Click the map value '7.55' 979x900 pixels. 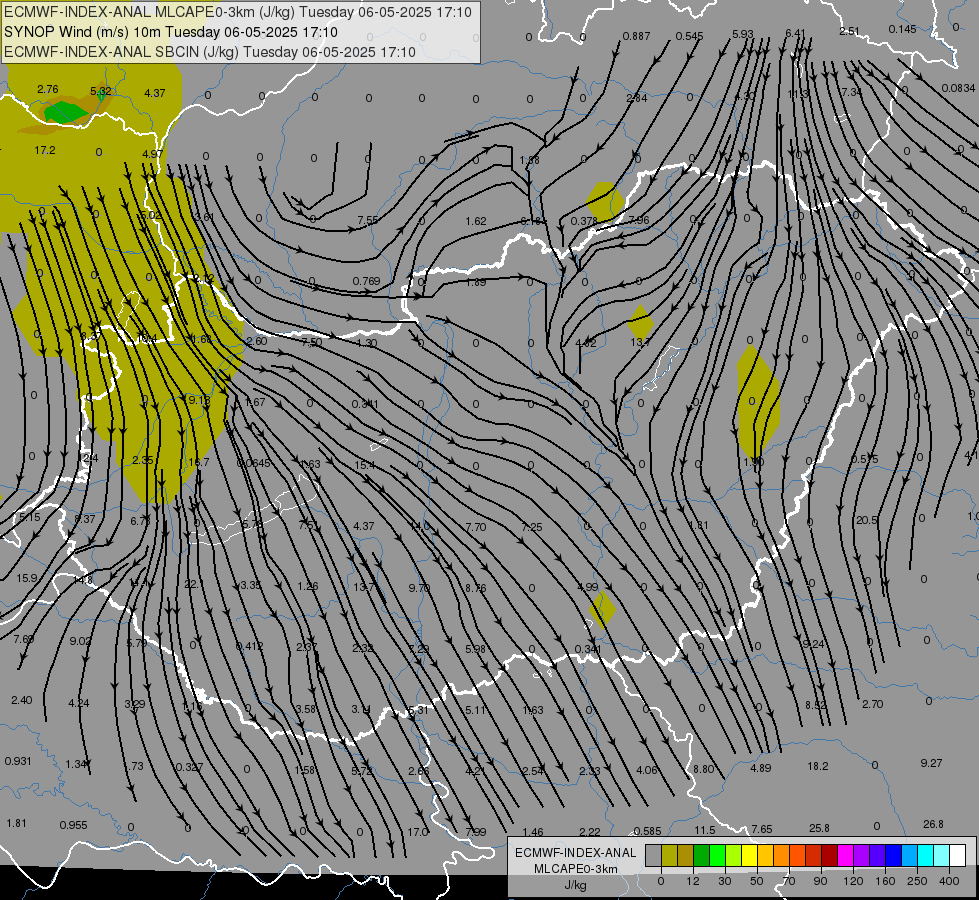[x=367, y=220]
